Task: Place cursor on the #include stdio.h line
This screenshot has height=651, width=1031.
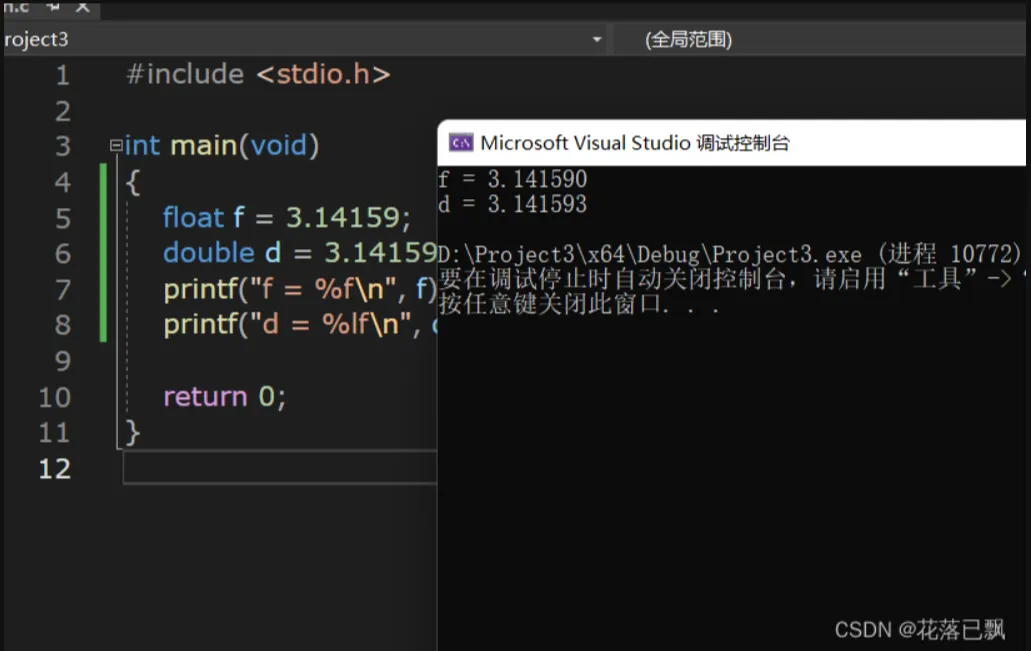Action: click(258, 75)
